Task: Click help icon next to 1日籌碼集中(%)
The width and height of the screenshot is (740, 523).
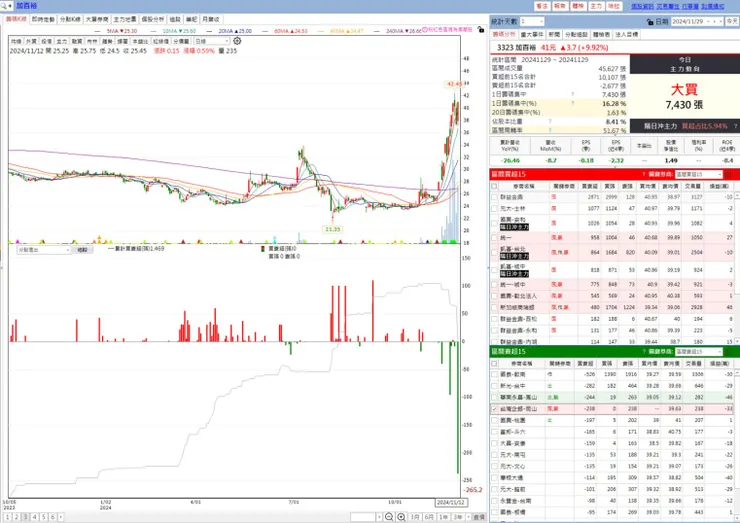Action: (573, 103)
